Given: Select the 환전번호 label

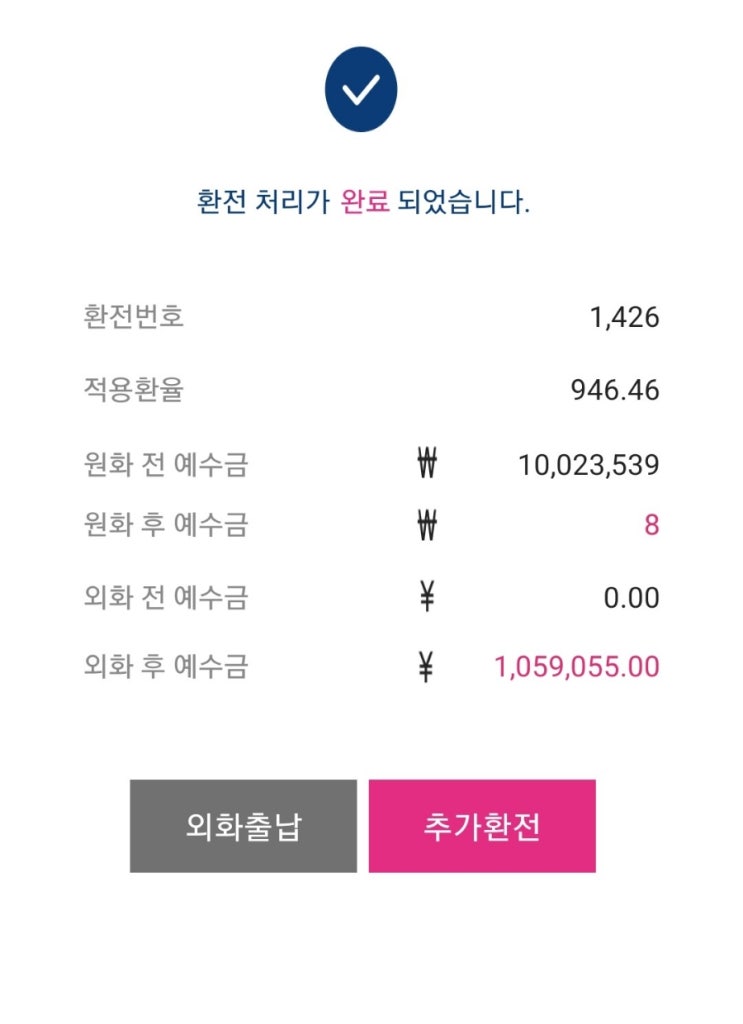Looking at the screenshot, I should coord(134,318).
